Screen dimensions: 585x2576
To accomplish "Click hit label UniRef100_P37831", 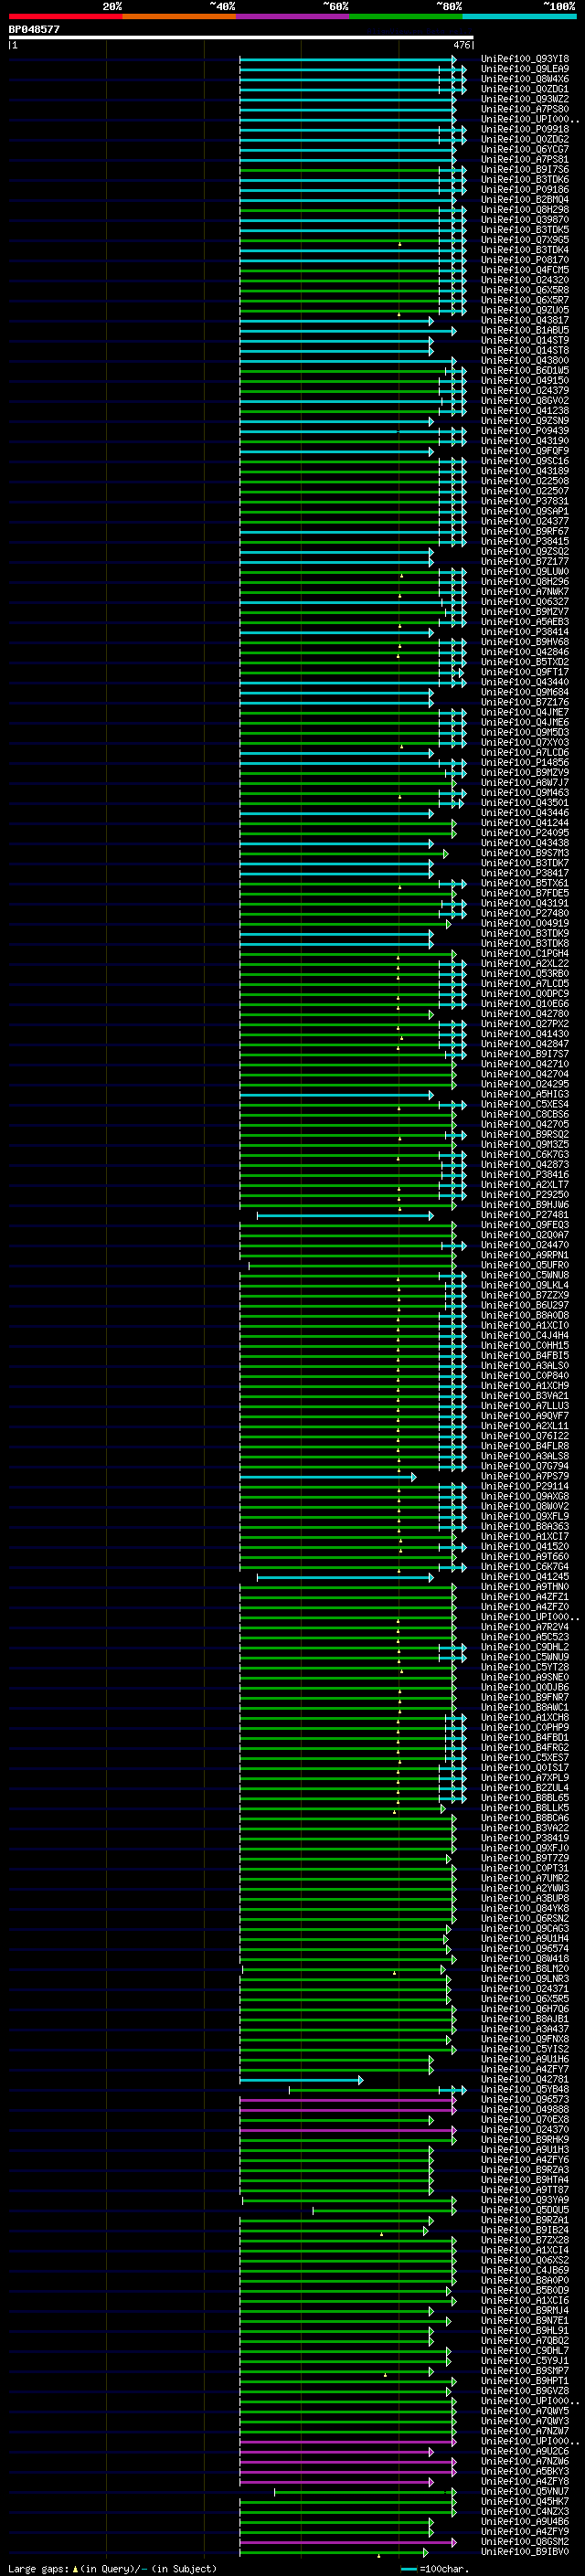I will tap(525, 502).
